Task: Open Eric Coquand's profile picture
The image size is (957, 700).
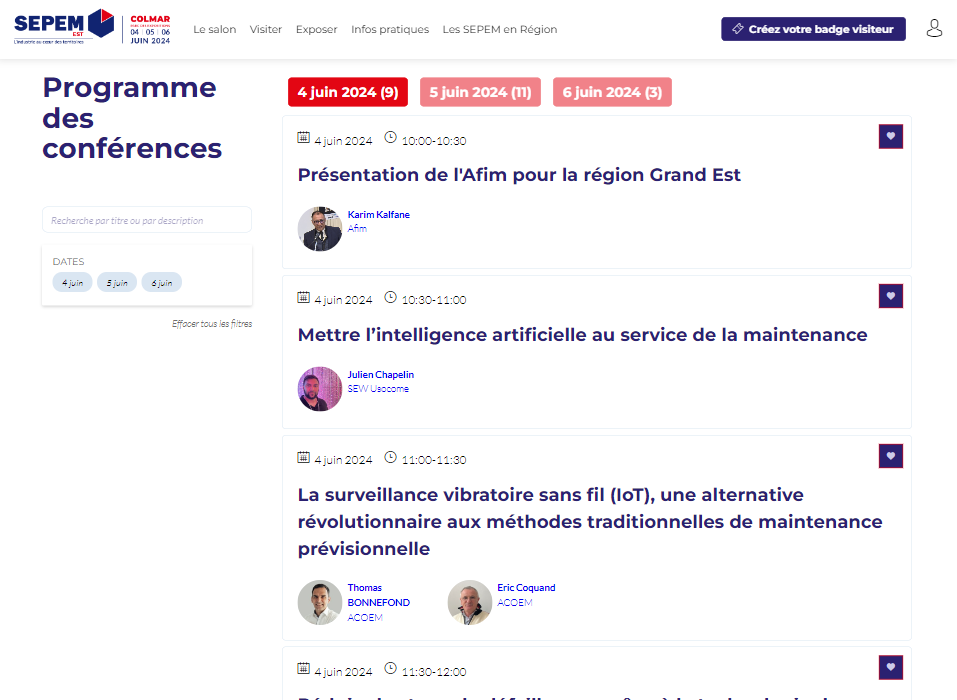Action: click(x=470, y=603)
